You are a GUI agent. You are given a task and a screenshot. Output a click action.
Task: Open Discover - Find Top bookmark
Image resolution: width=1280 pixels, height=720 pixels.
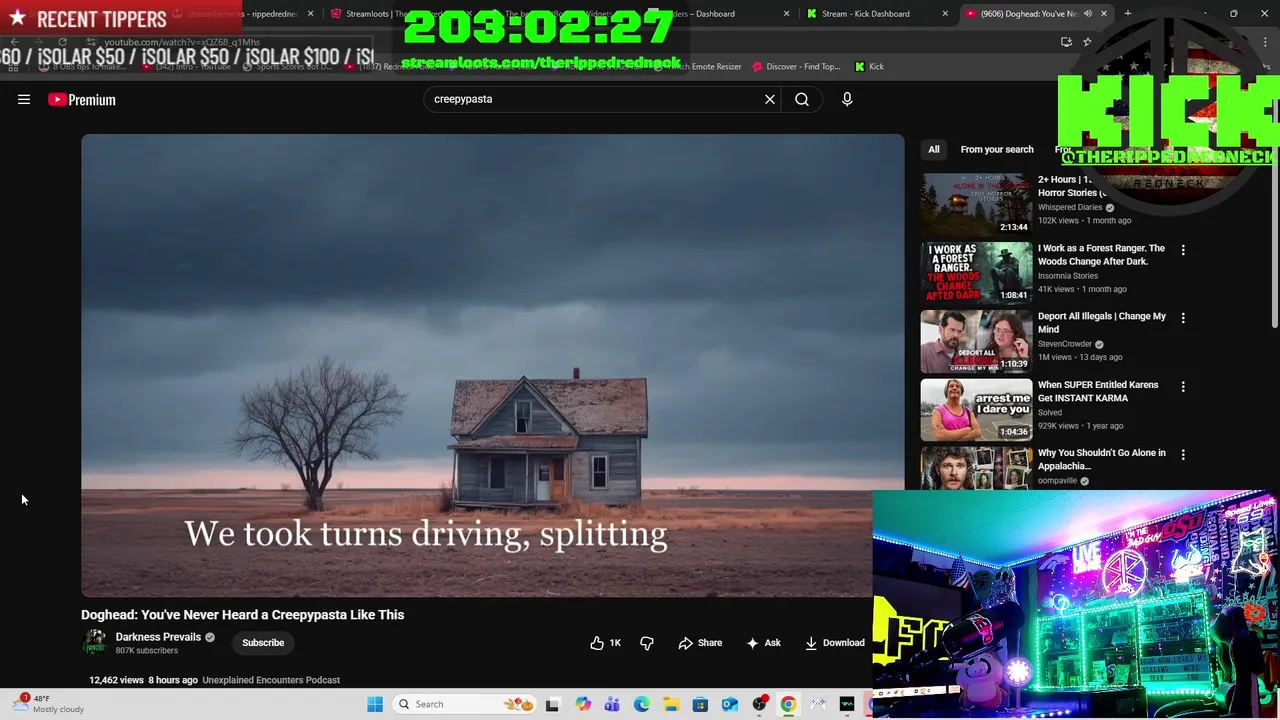[x=796, y=66]
